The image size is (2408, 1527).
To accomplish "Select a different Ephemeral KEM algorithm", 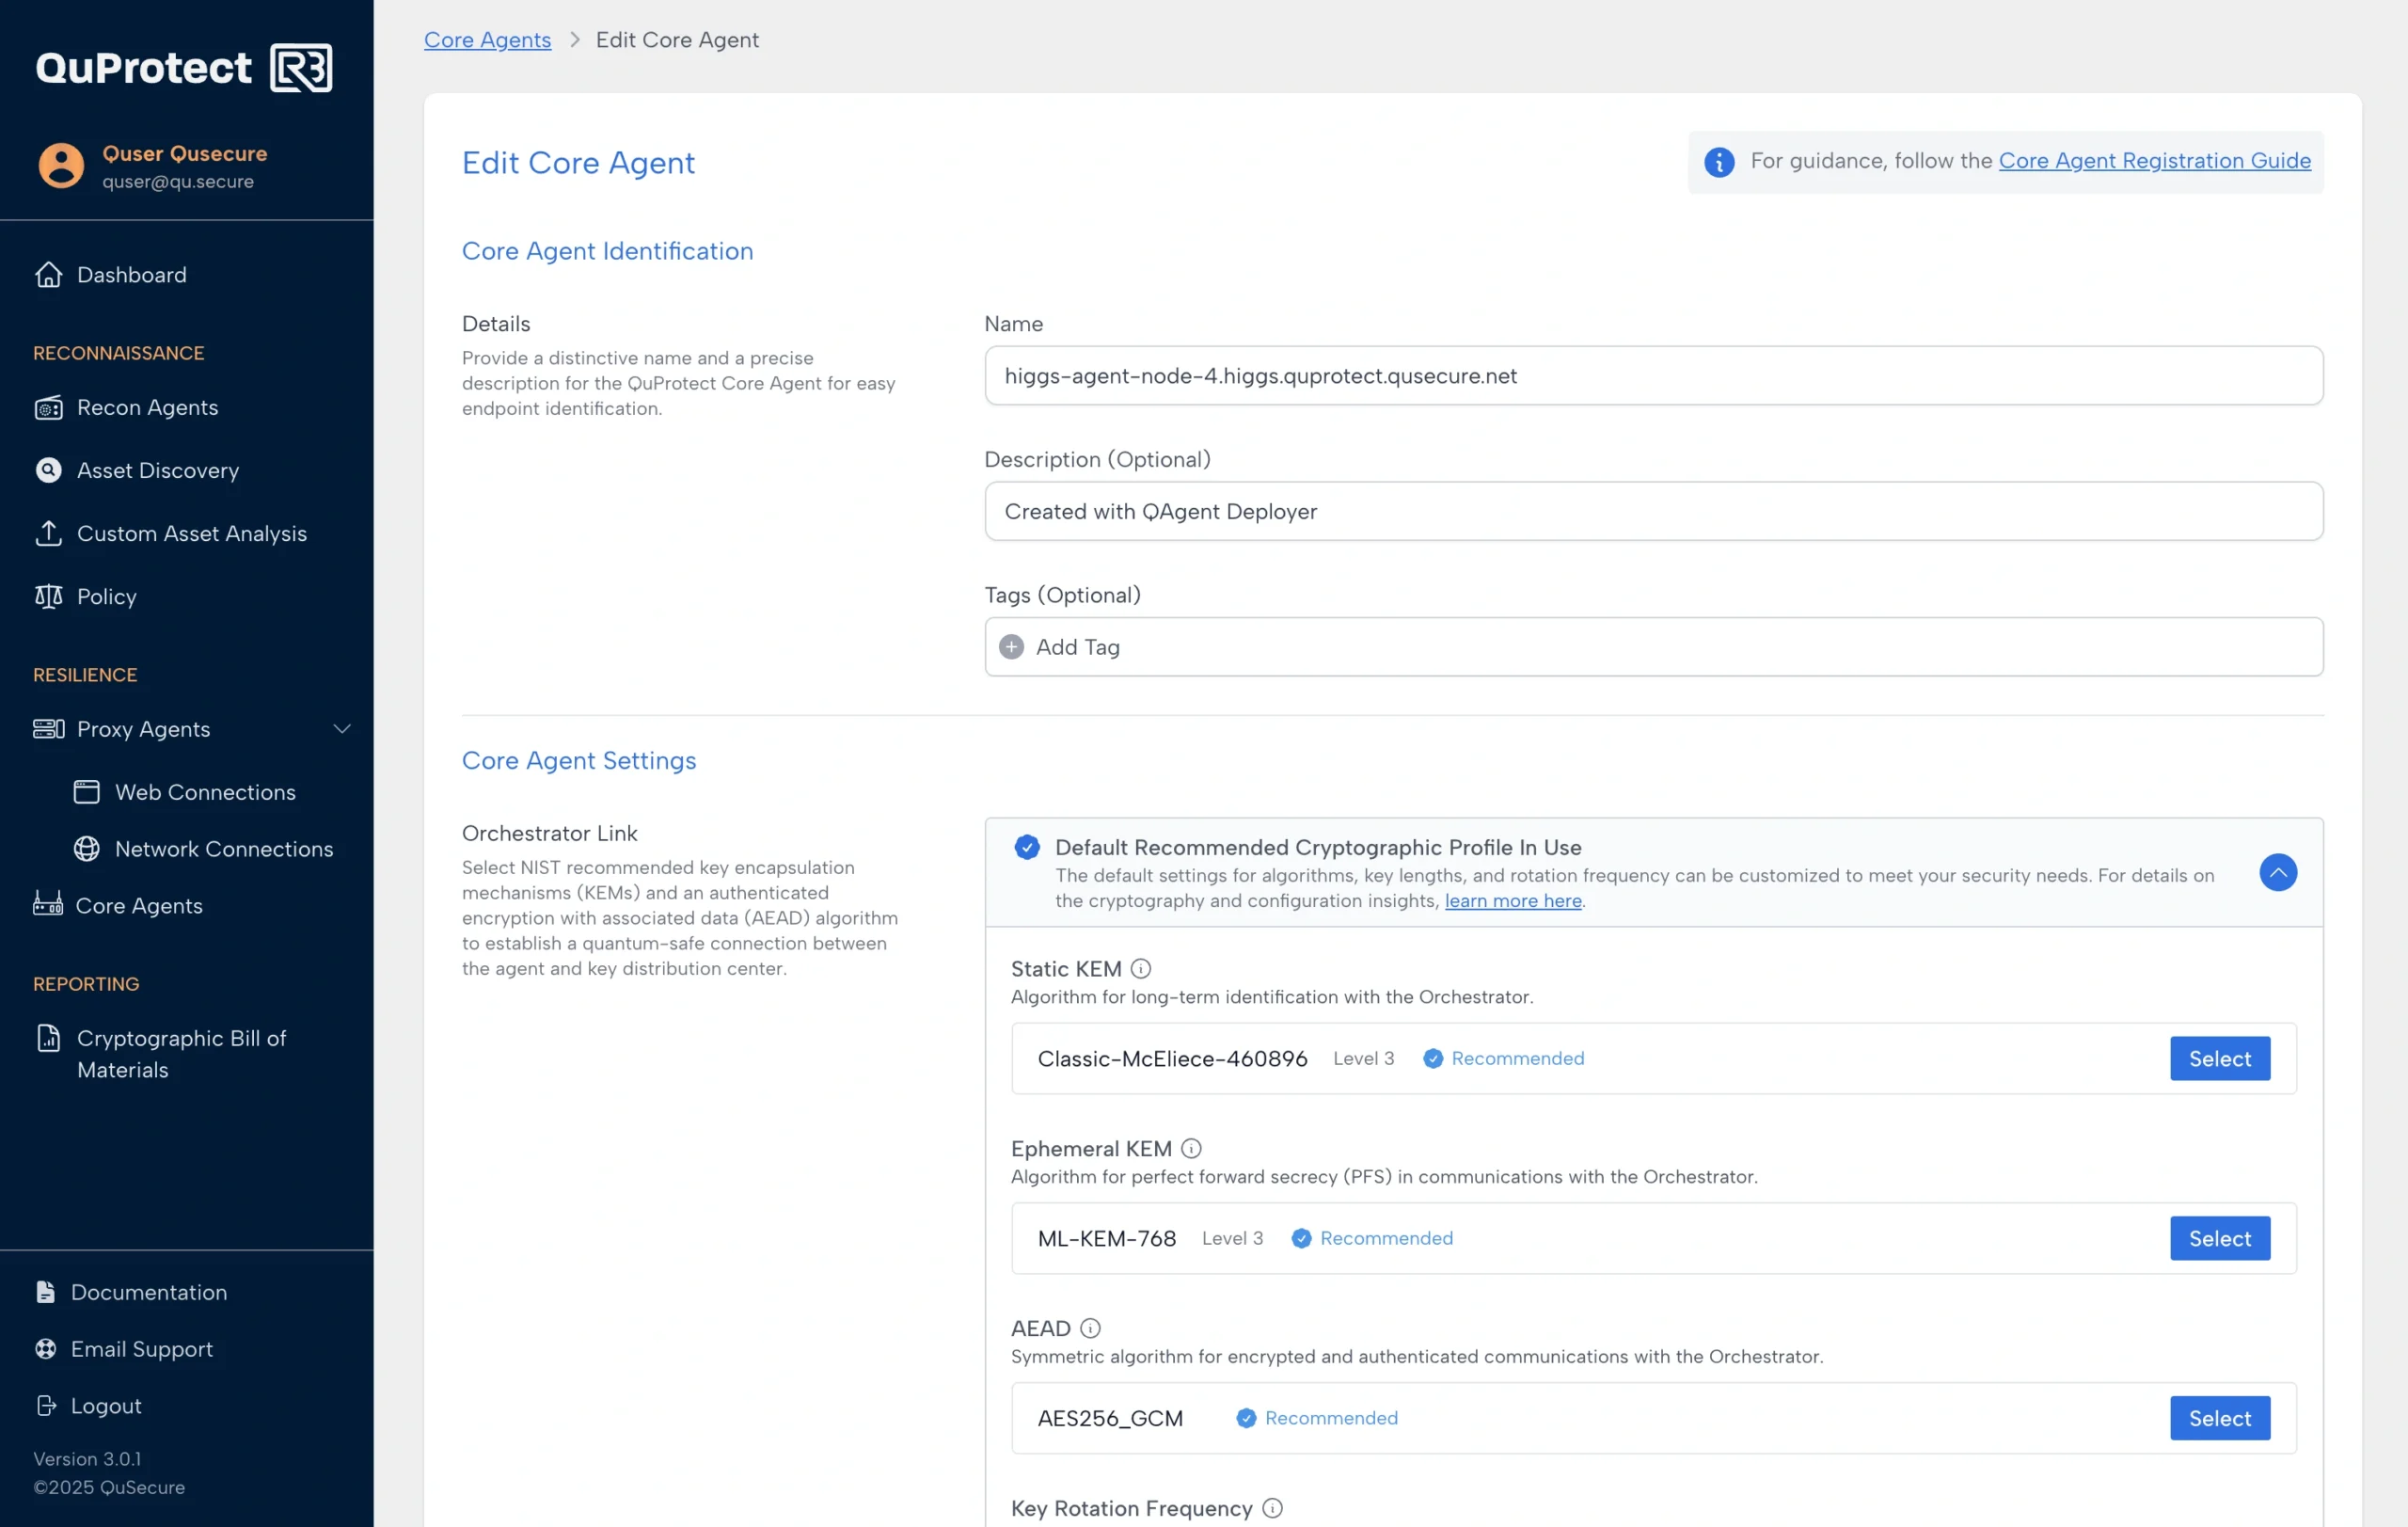I will pos(2219,1238).
